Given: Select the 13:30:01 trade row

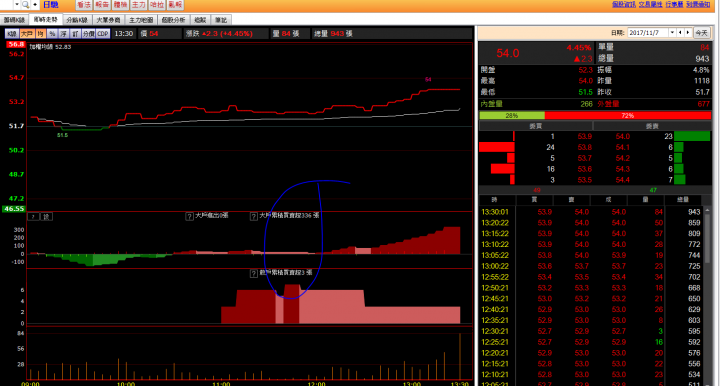Looking at the screenshot, I should [x=591, y=212].
